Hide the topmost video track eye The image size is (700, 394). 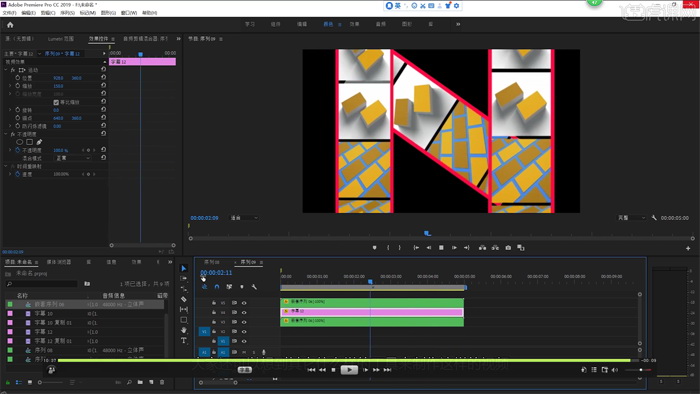click(x=244, y=303)
